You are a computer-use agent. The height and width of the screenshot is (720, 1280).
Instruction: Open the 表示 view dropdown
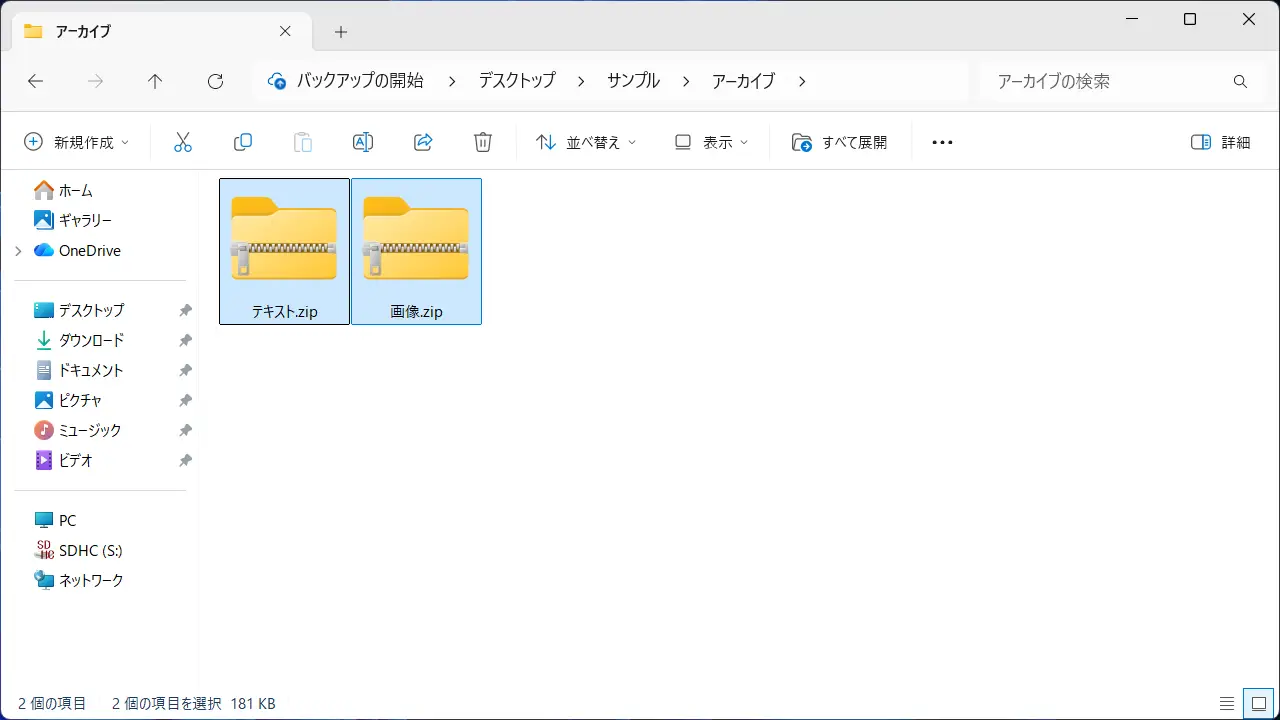(711, 142)
